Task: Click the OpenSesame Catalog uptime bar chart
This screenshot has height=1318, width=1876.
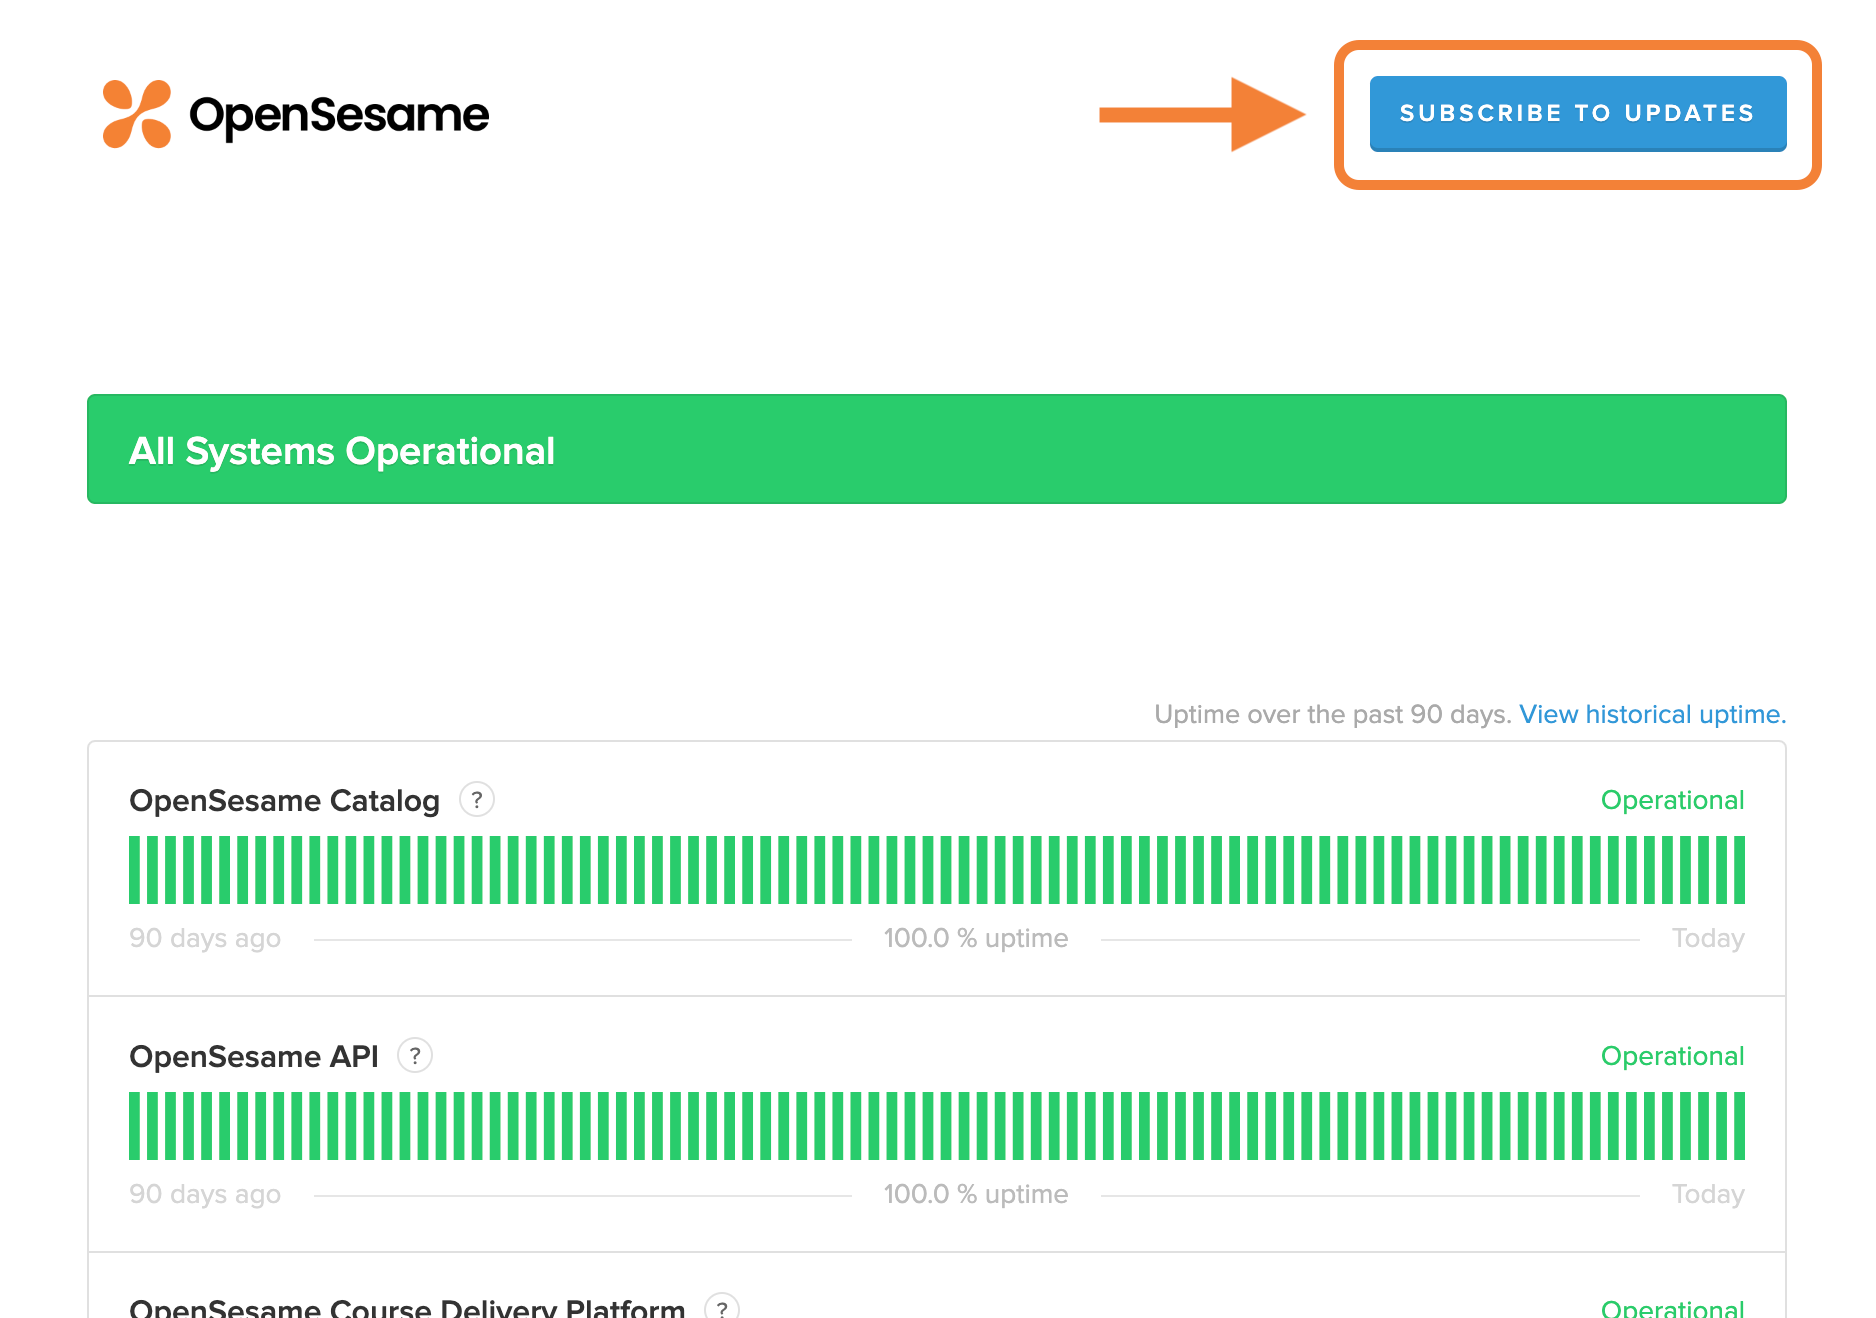Action: coord(937,870)
